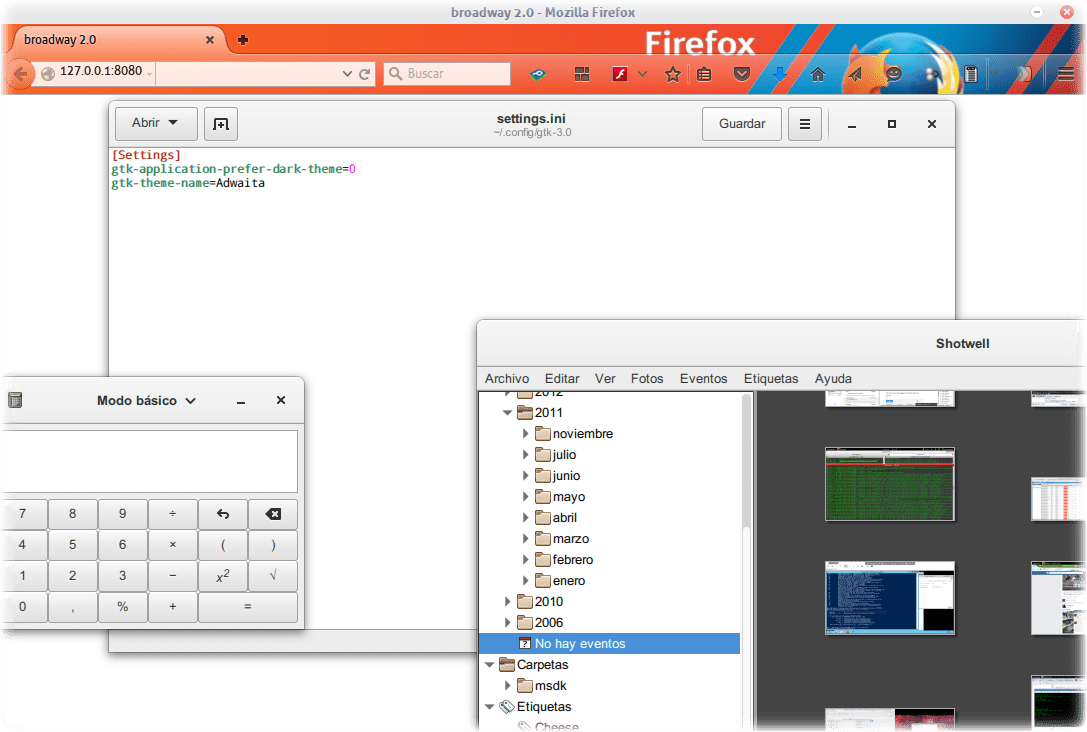Minimize the settings.ini gedit window

[x=852, y=124]
